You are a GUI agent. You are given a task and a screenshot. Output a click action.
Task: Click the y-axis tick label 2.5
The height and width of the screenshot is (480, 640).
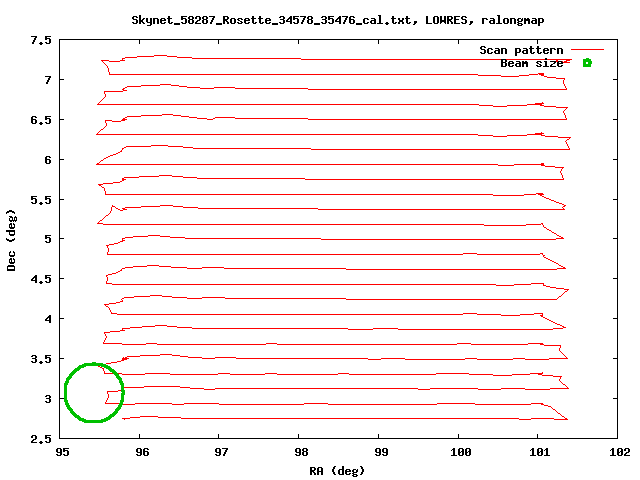point(41,439)
